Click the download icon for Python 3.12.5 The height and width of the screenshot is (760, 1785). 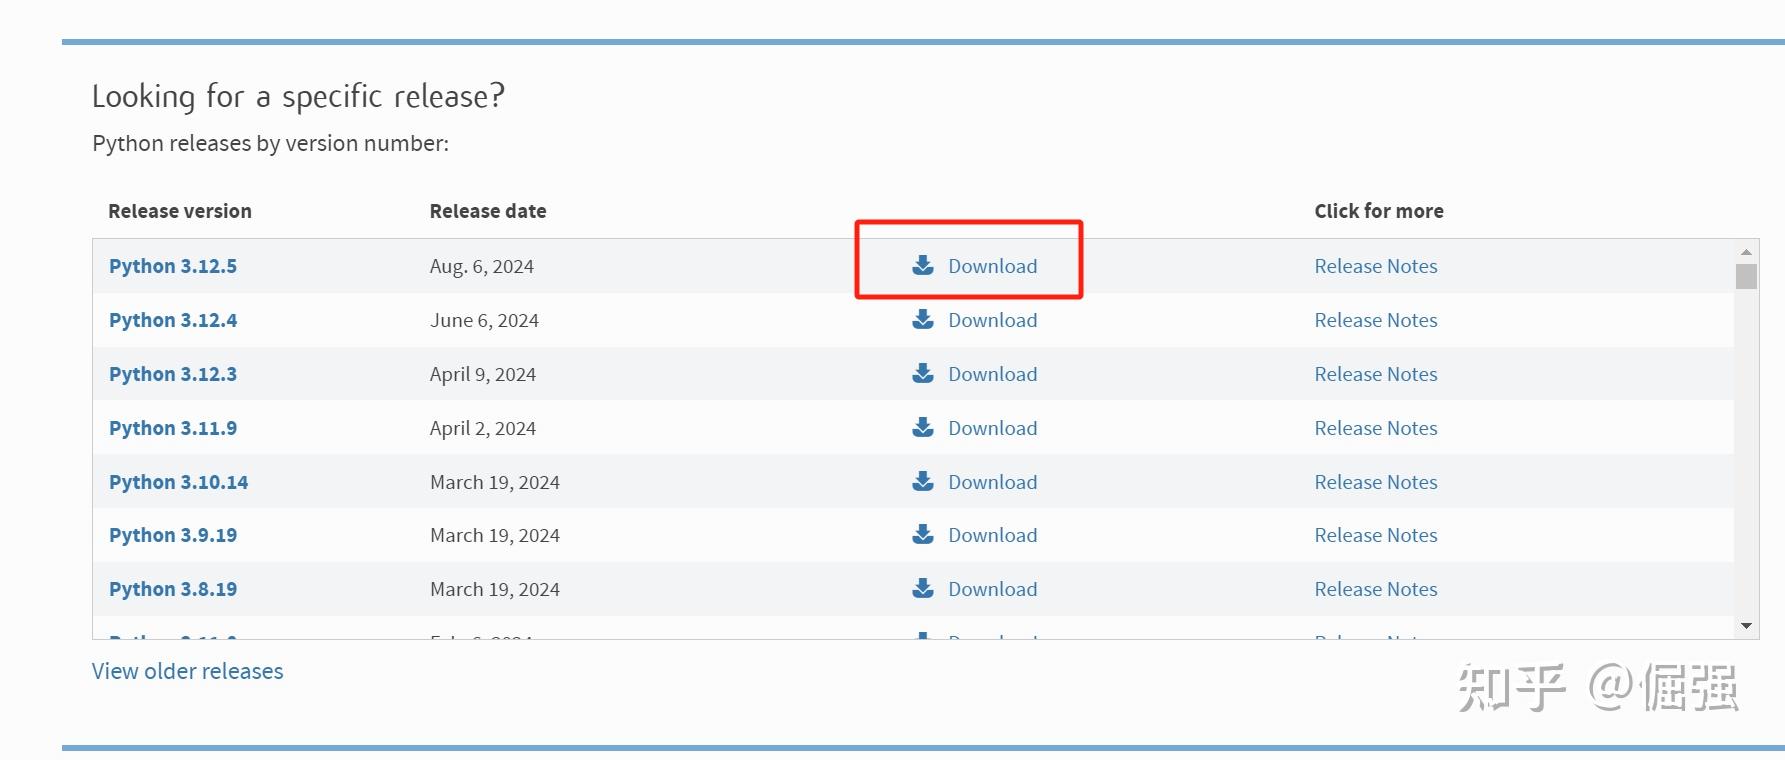[923, 265]
